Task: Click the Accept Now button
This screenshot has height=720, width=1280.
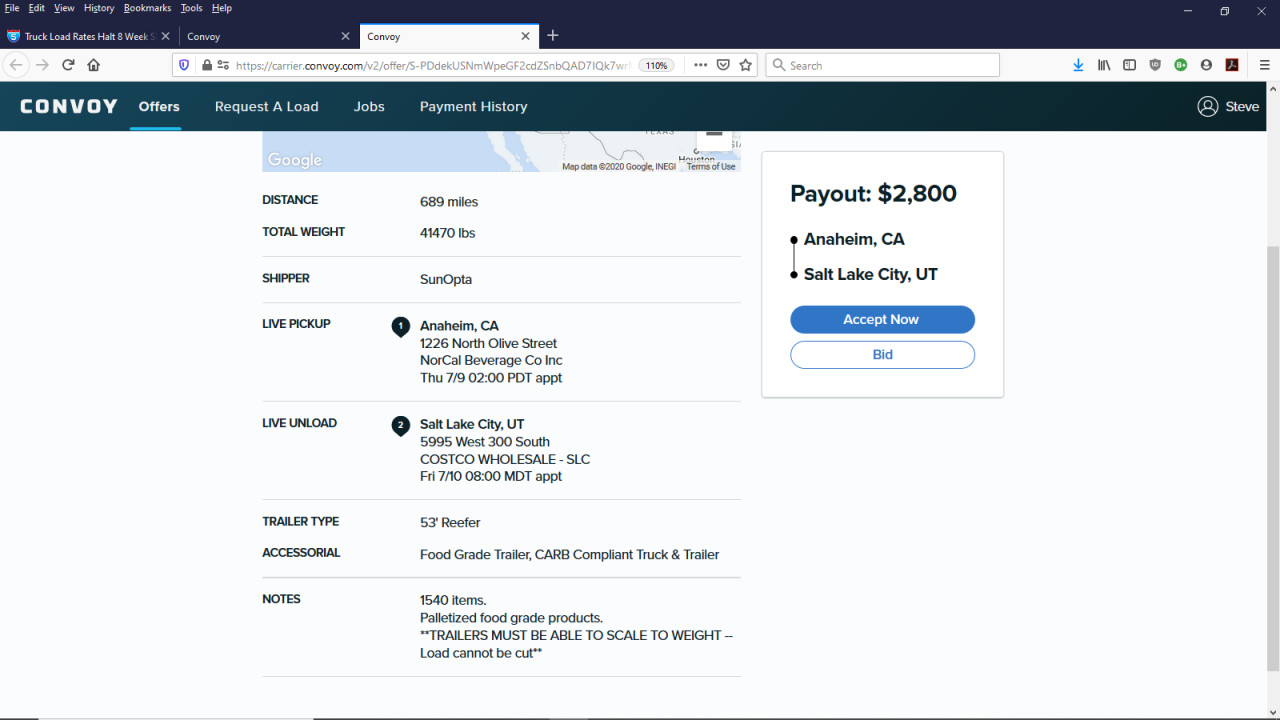Action: pos(882,319)
